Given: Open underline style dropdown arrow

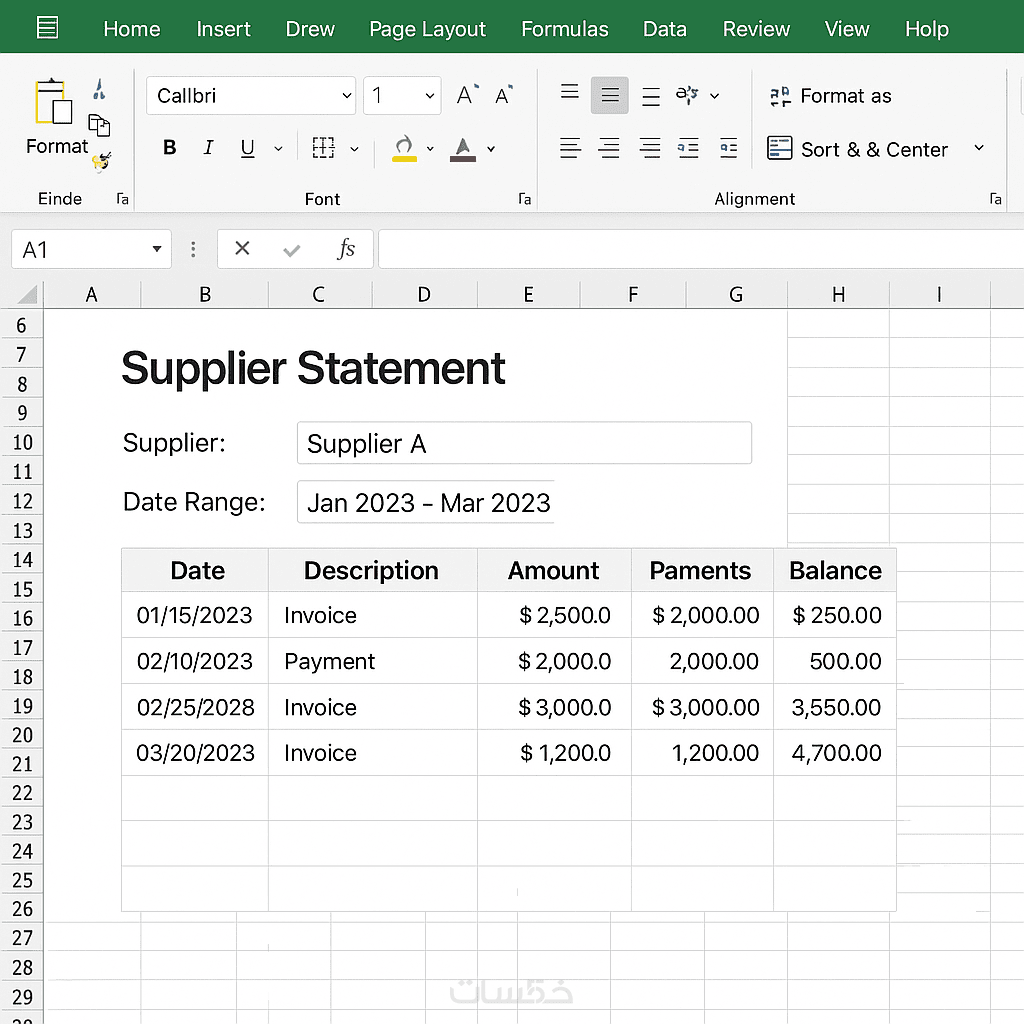Looking at the screenshot, I should 278,149.
